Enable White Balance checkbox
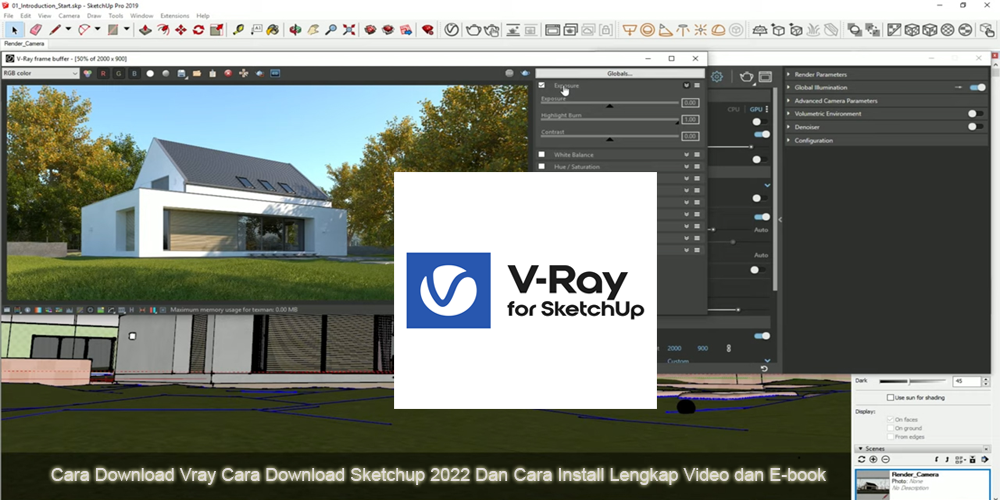This screenshot has width=1000, height=500. tap(541, 154)
